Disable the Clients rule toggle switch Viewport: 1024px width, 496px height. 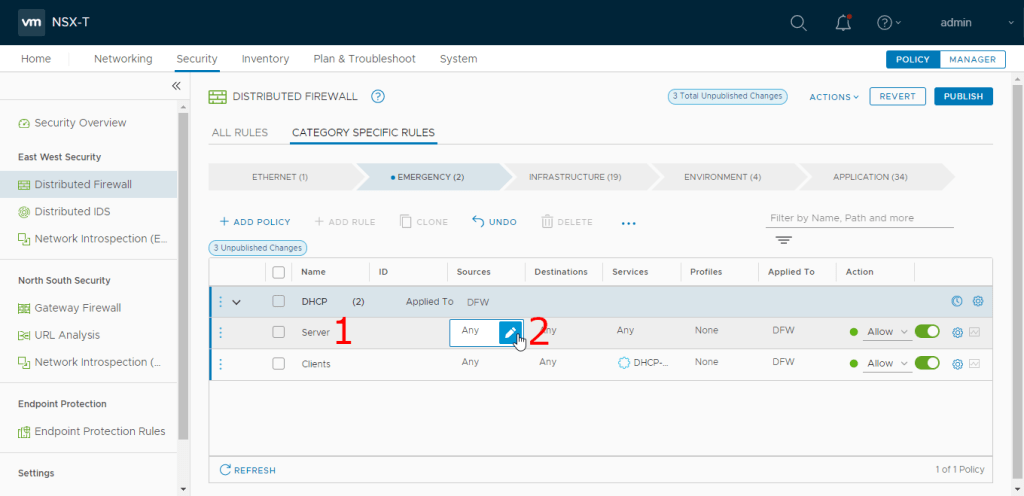point(927,363)
